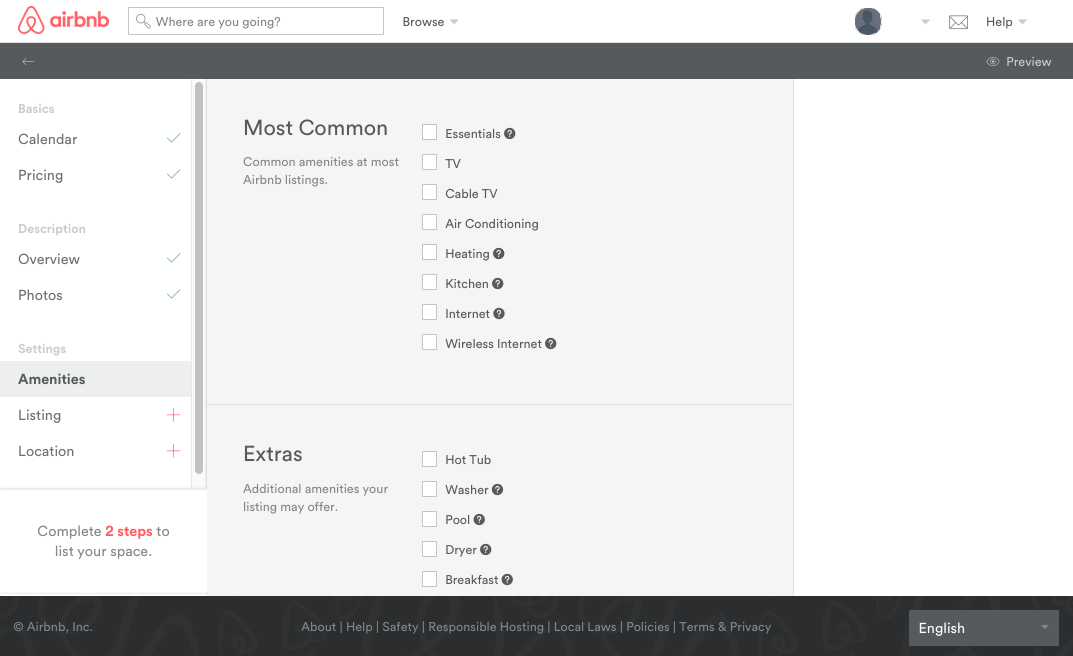Screen dimensions: 1073x656
Task: Open the English language selector
Action: 983,628
